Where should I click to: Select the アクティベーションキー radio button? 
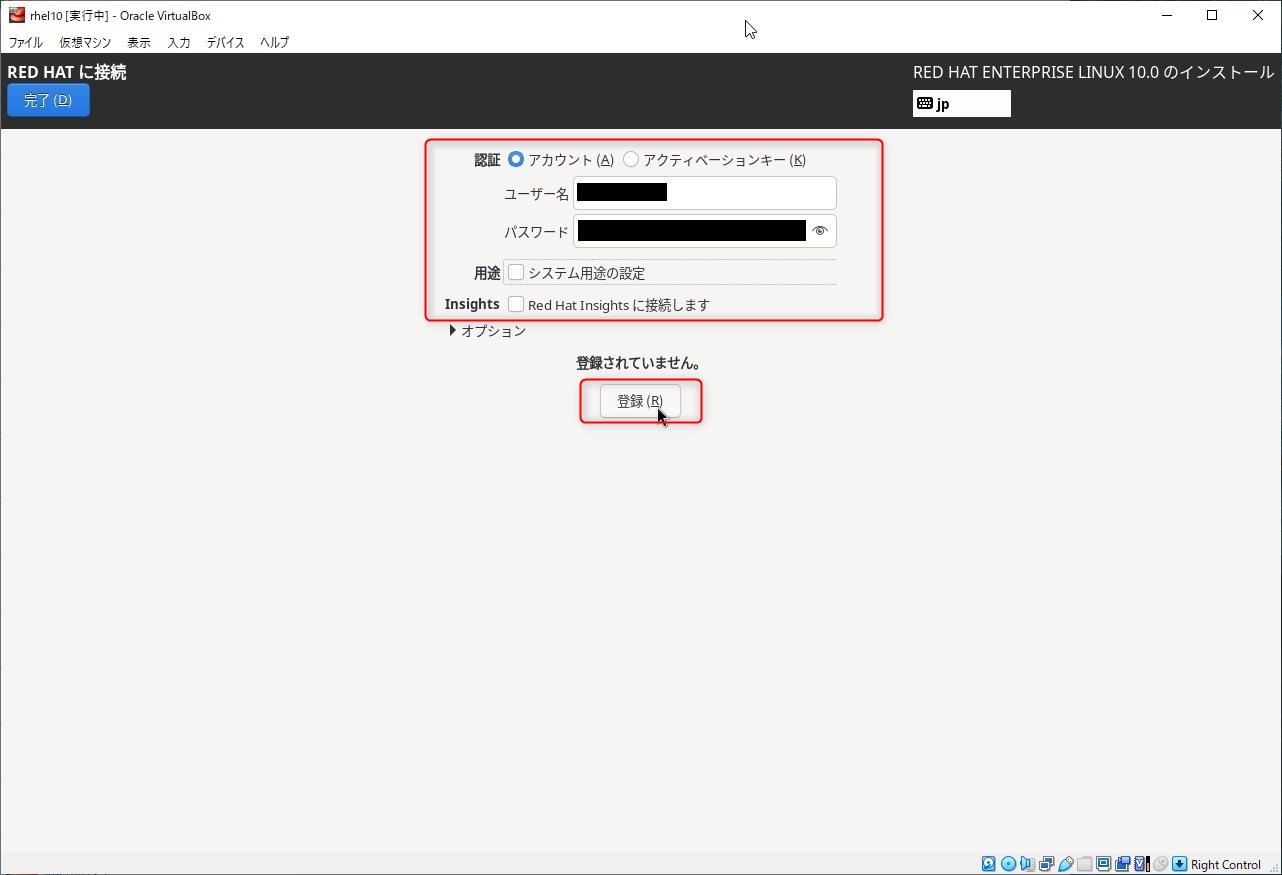click(x=631, y=160)
